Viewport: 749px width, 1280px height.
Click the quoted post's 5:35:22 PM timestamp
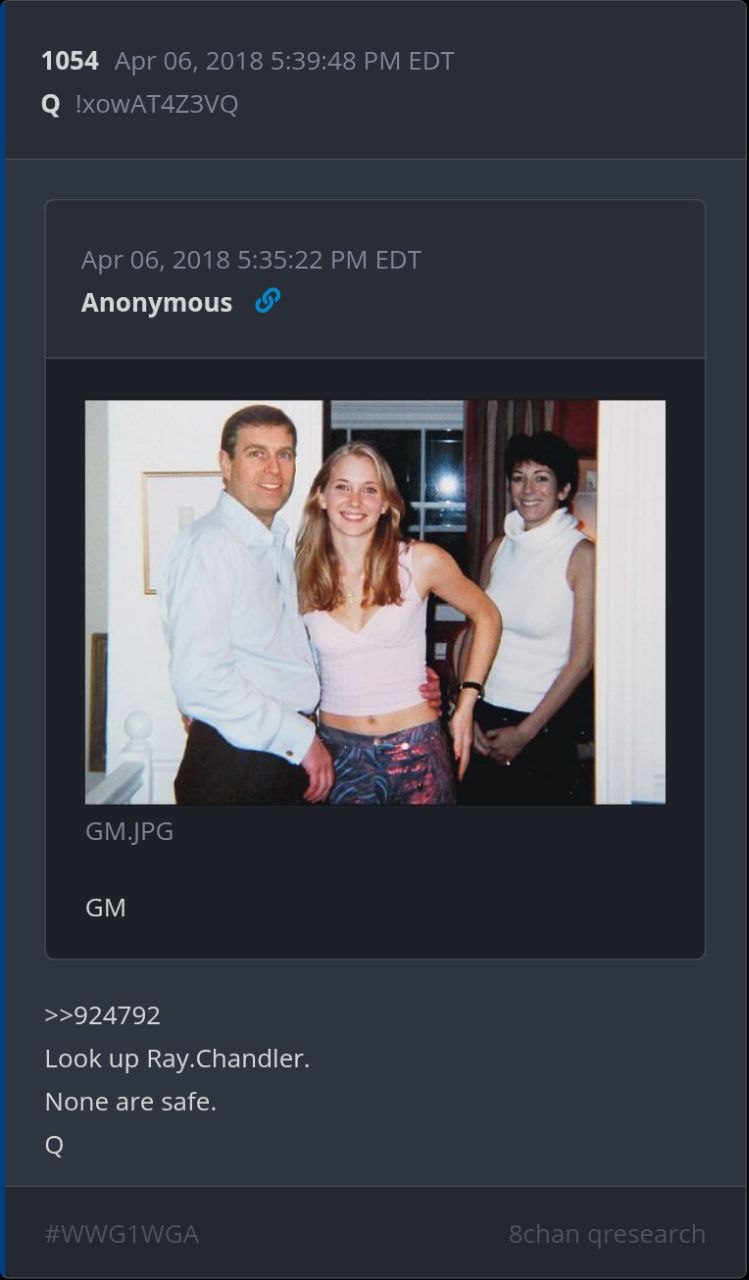328,260
